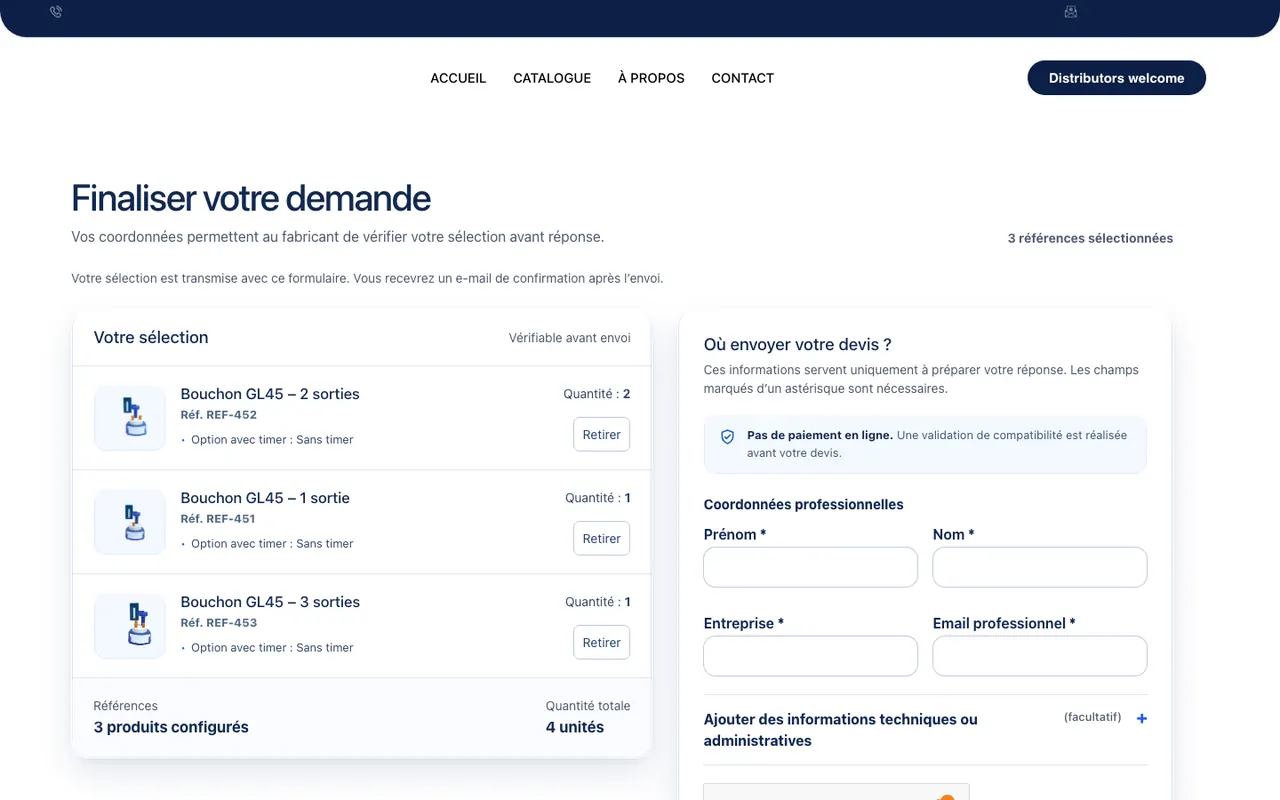Click "Finaliser votre demande" heading
Screen dimensions: 1280x800
pyautogui.click(x=251, y=198)
